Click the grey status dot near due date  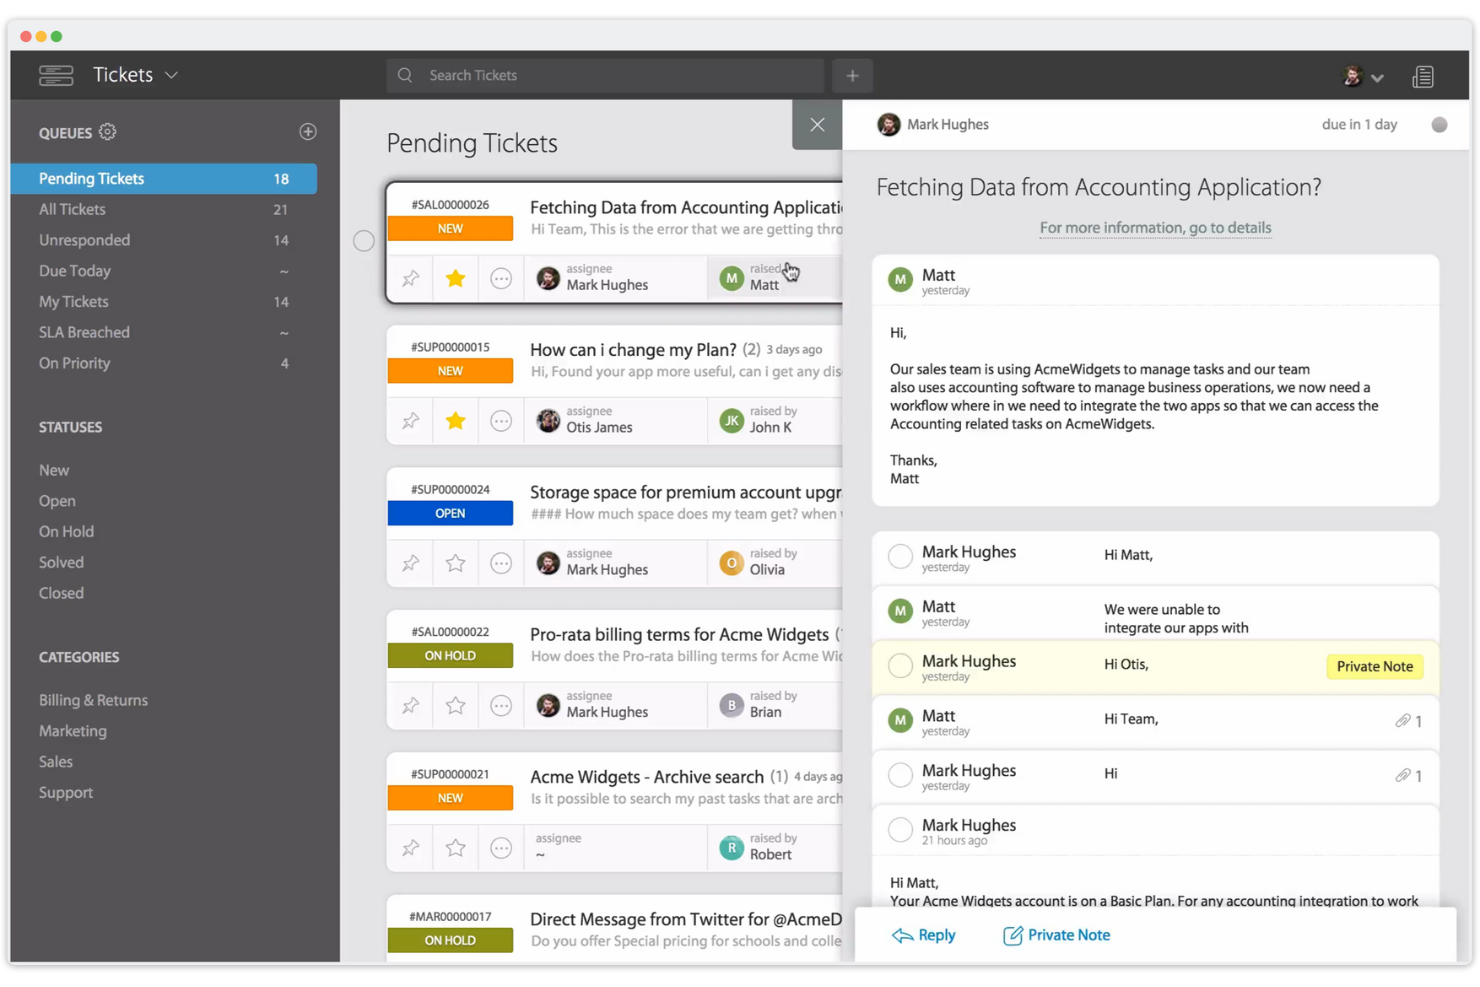pyautogui.click(x=1439, y=125)
